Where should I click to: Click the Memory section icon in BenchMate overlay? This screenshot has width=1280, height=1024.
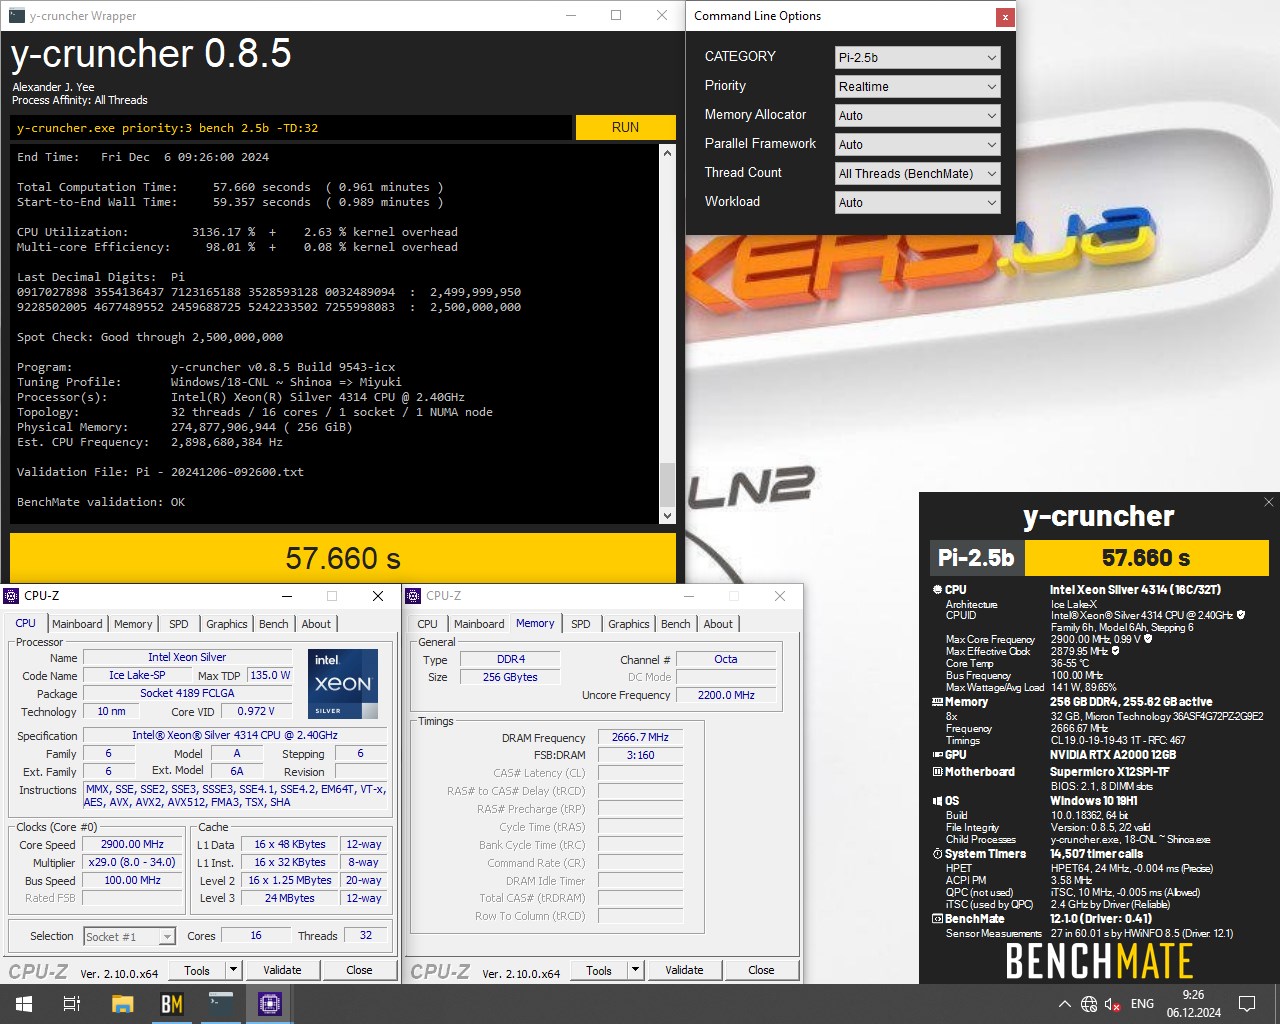(x=937, y=702)
